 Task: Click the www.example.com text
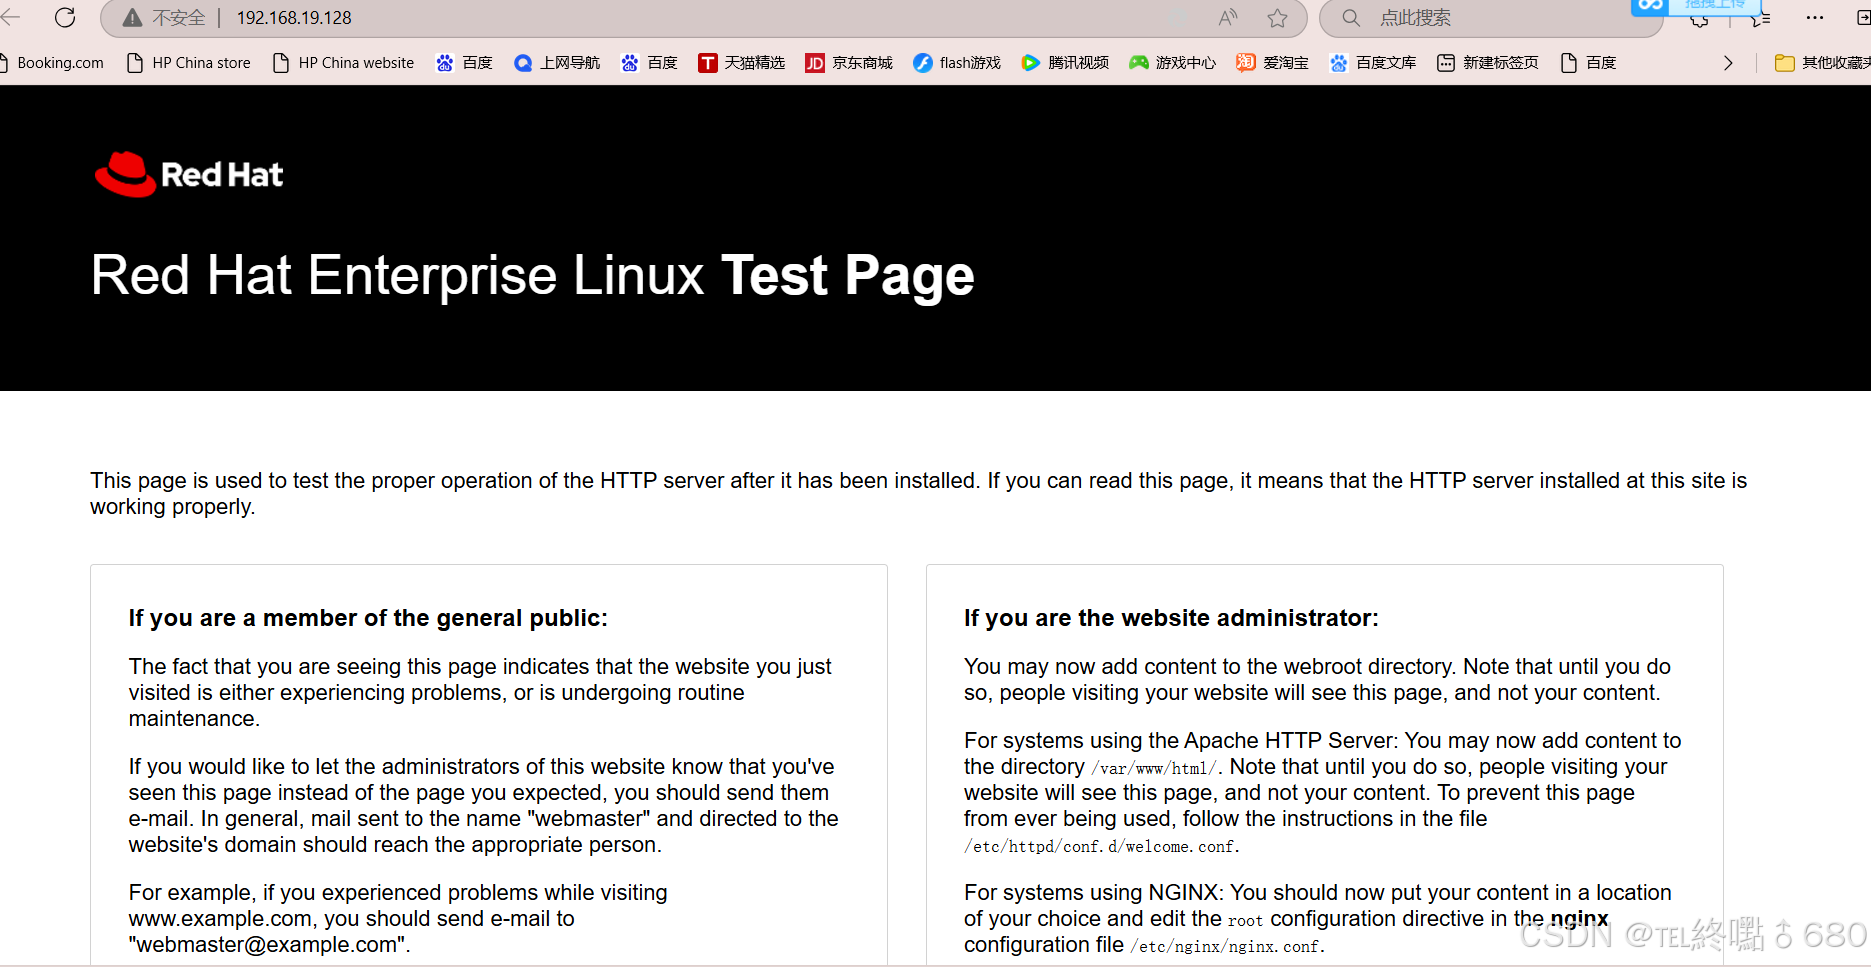tap(220, 919)
